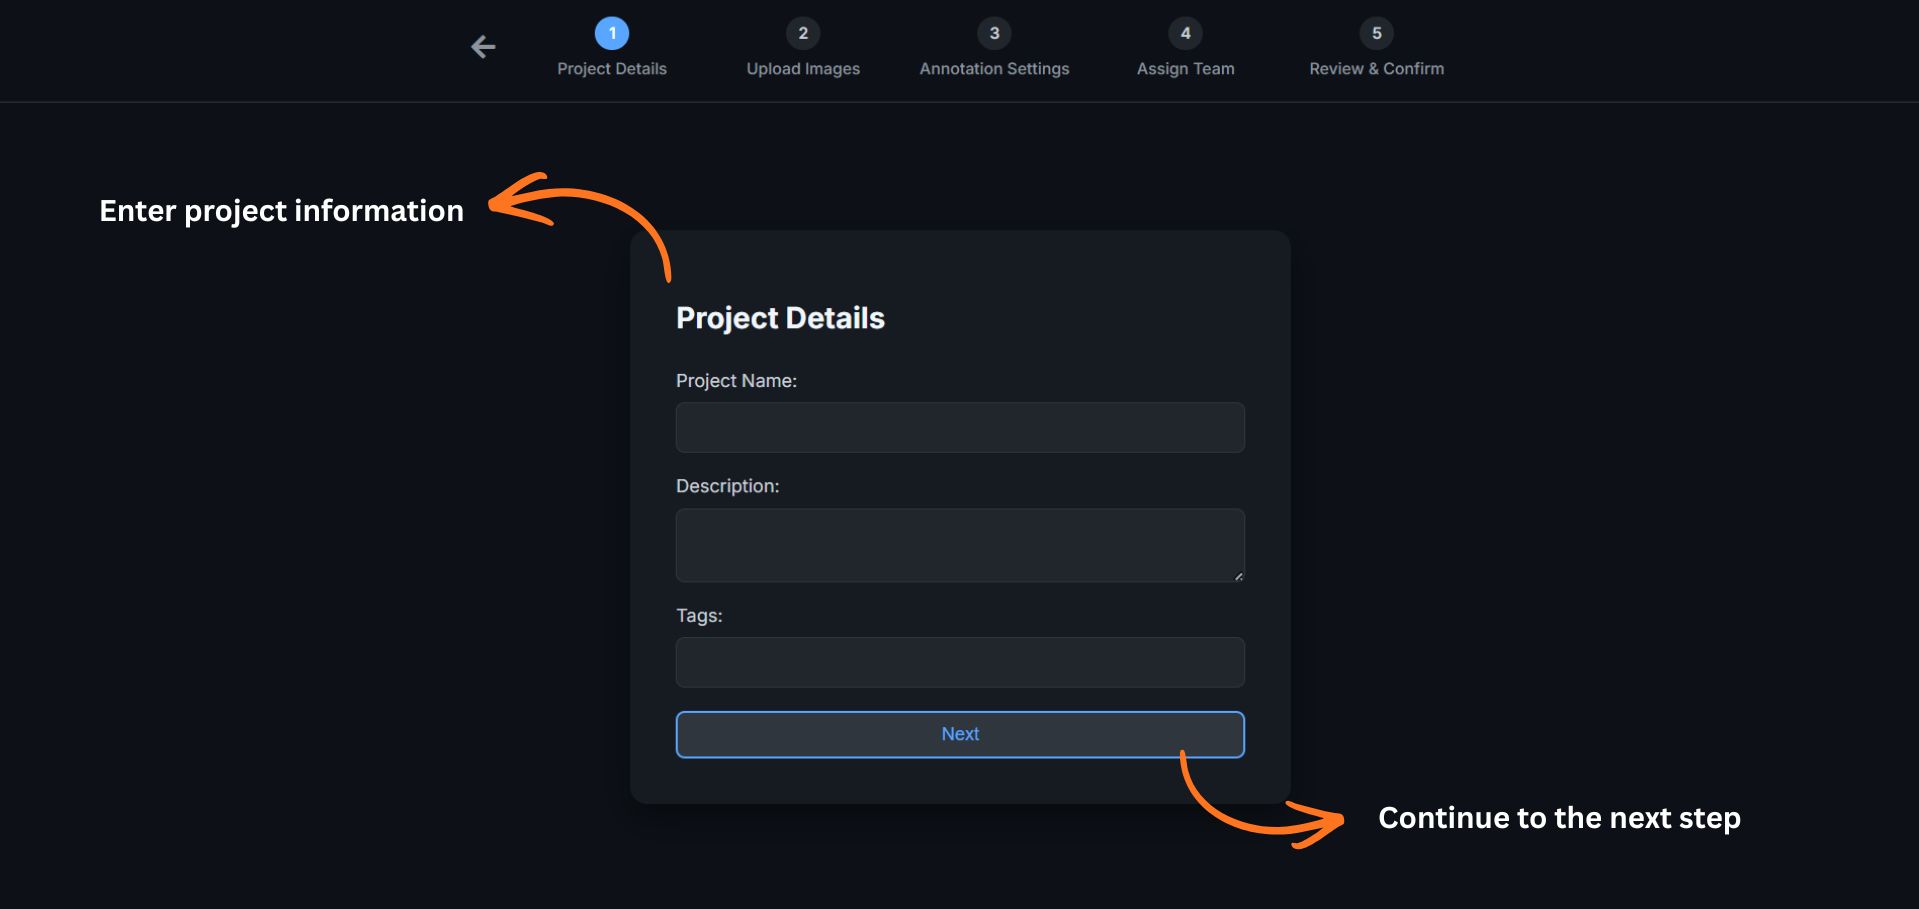Click the back arrow icon
The width and height of the screenshot is (1919, 909).
[x=483, y=47]
